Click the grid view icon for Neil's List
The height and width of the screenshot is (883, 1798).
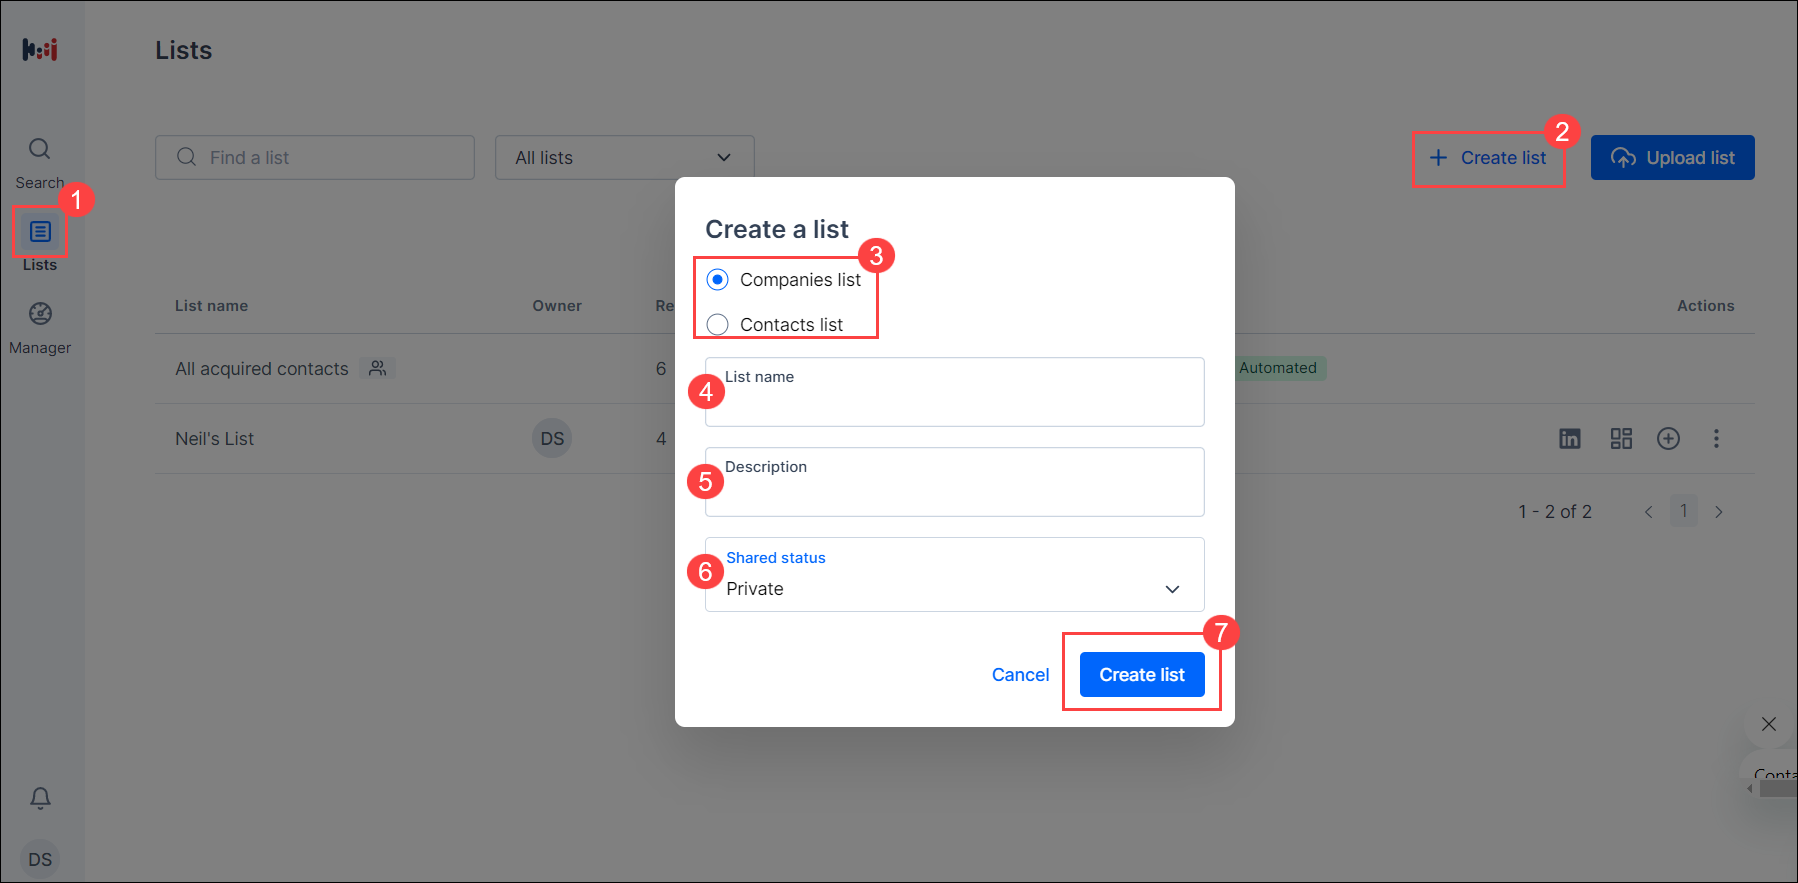point(1621,439)
